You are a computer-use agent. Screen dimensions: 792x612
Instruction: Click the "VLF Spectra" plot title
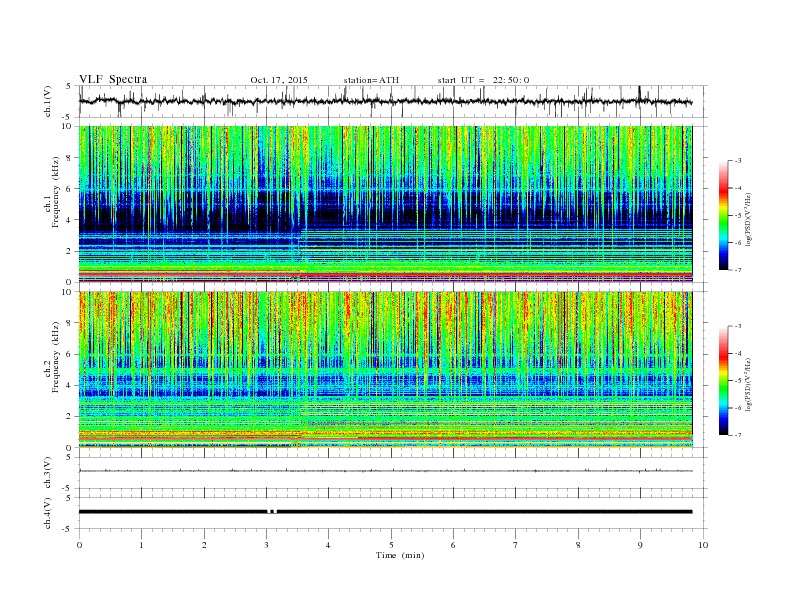(113, 79)
